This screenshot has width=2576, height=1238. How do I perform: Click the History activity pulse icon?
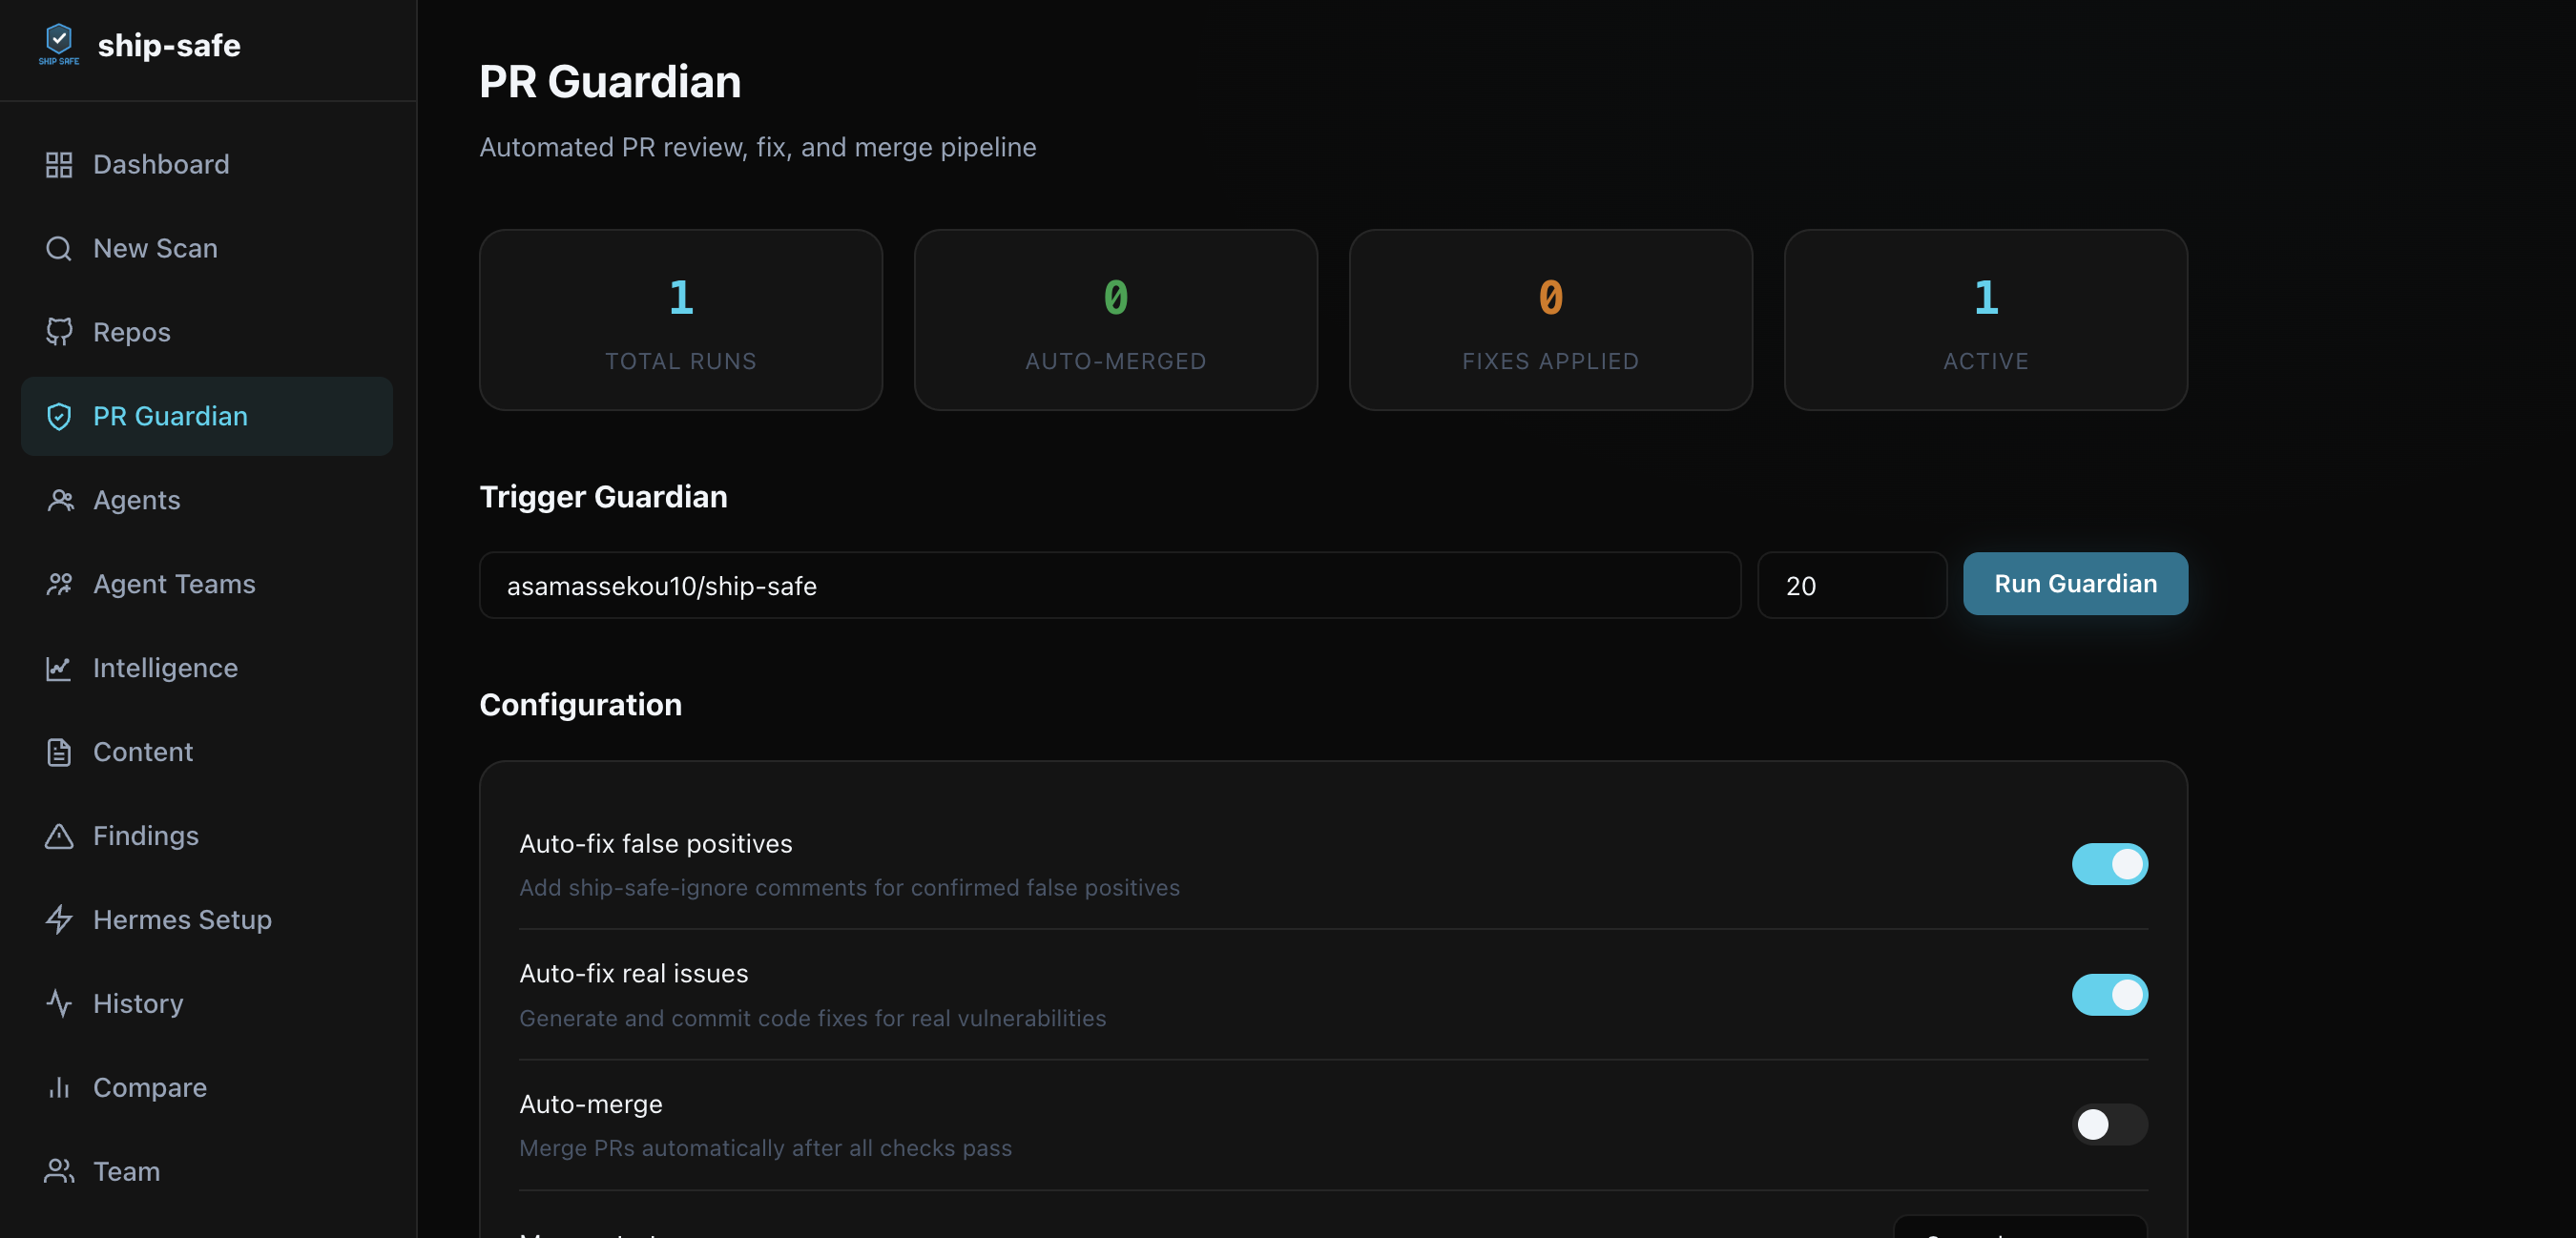tap(59, 1004)
